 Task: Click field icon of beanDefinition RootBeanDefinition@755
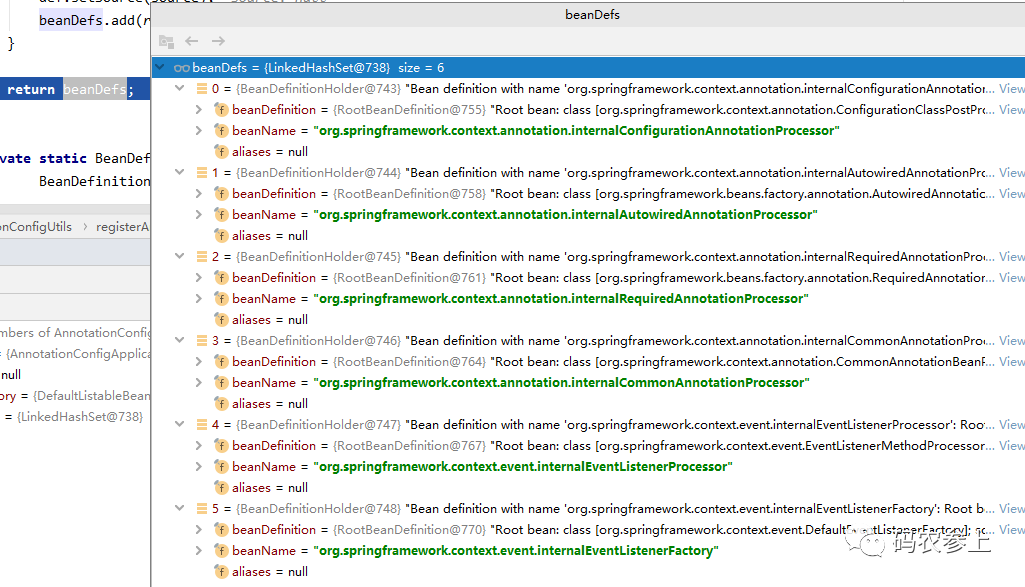[x=221, y=110]
